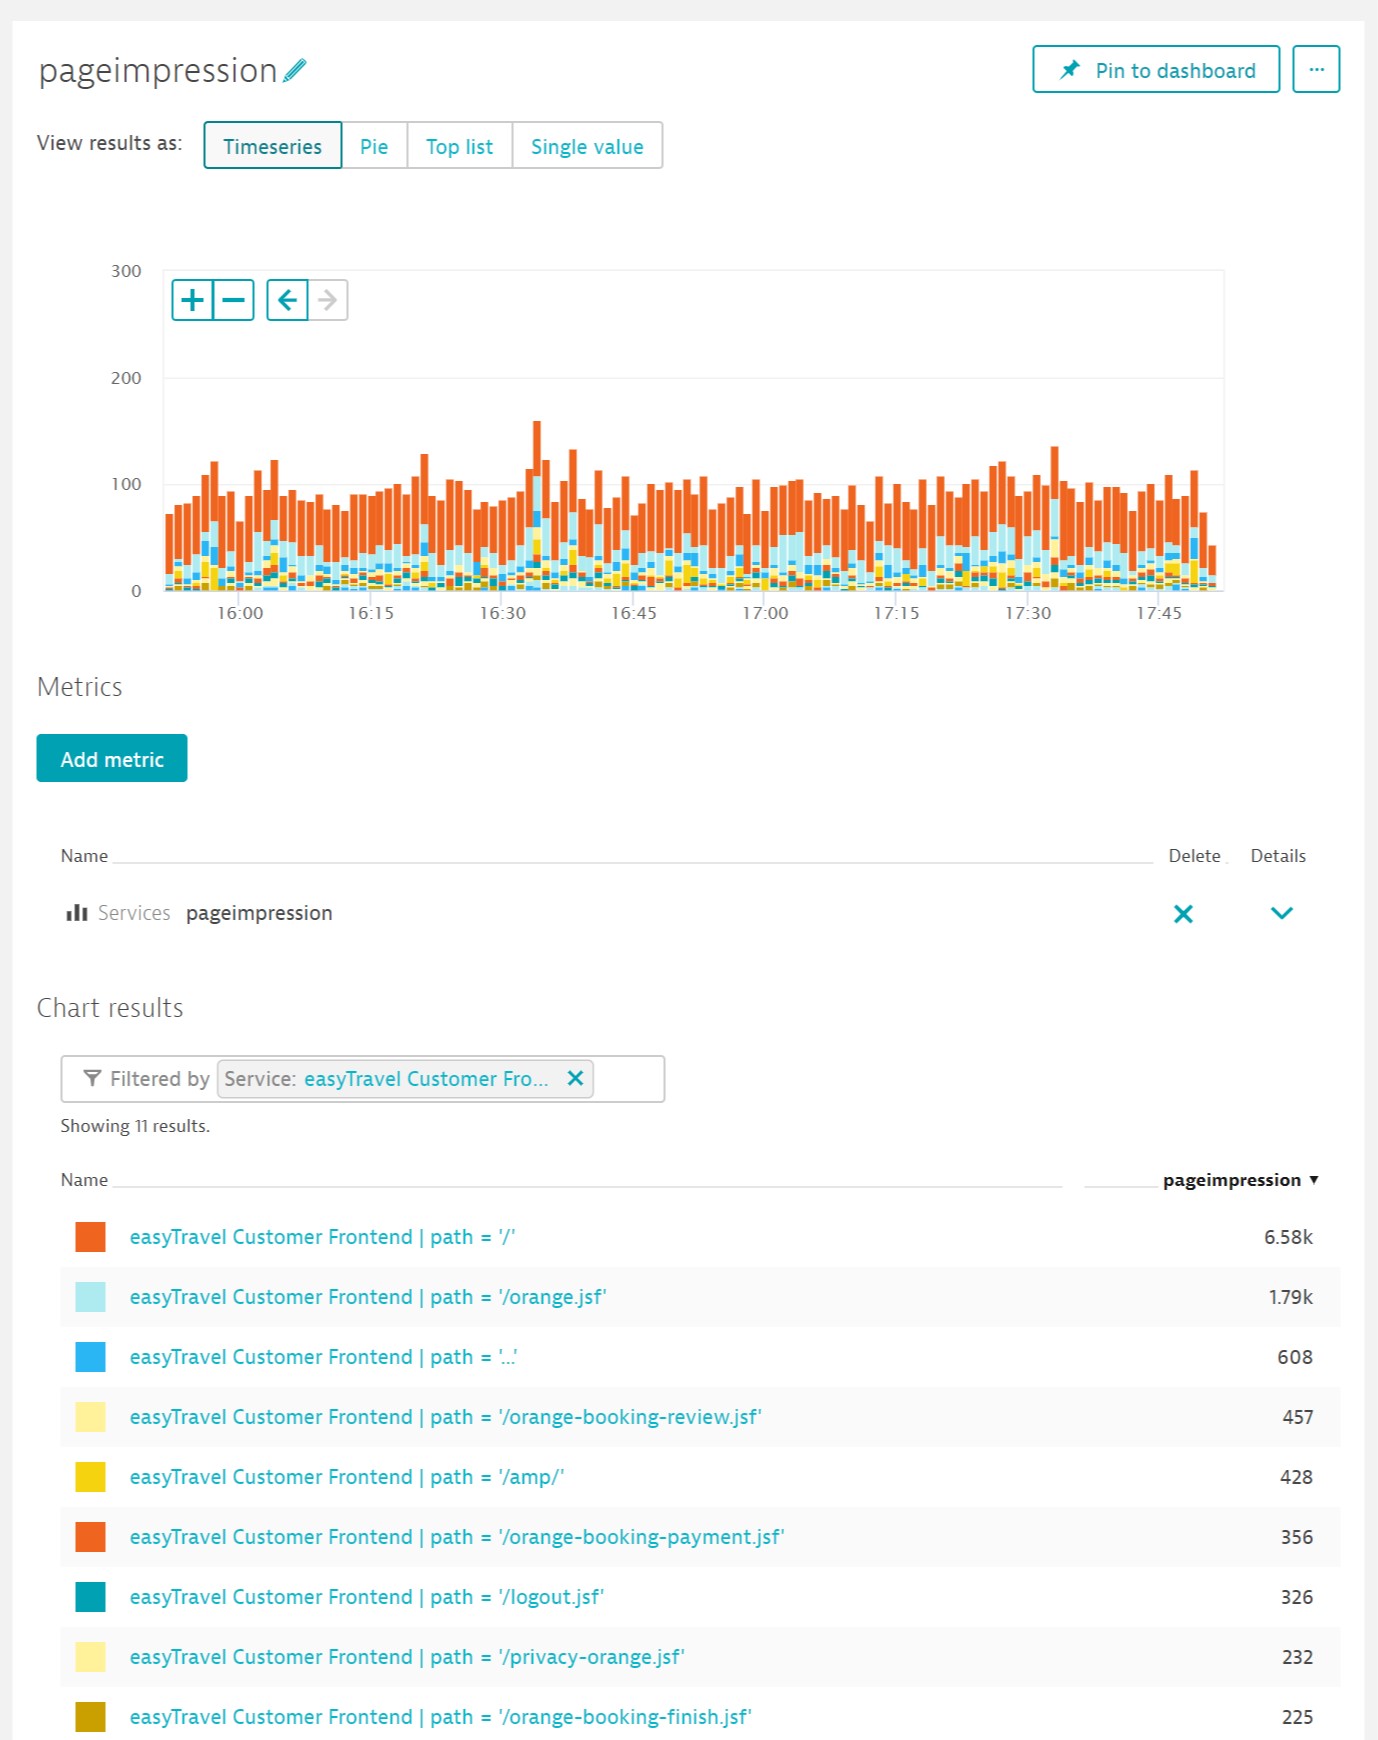1378x1740 pixels.
Task: Open the '/privacy-orange.jsf' path result
Action: (x=407, y=1657)
